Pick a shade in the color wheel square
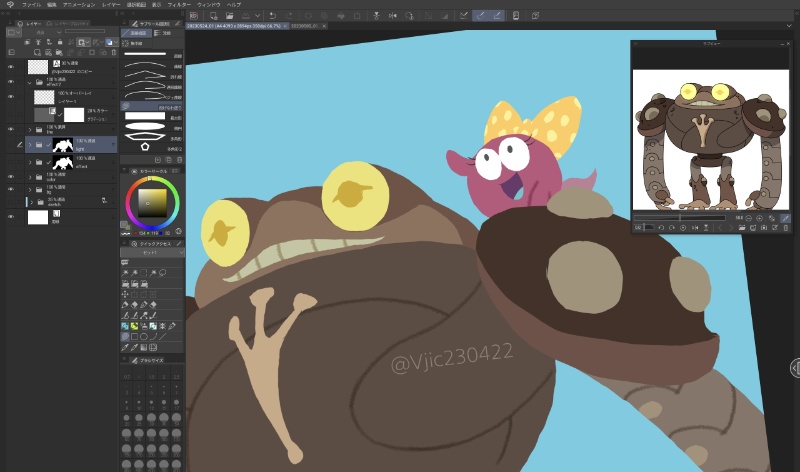Viewport: 800px width, 472px height. [x=152, y=203]
